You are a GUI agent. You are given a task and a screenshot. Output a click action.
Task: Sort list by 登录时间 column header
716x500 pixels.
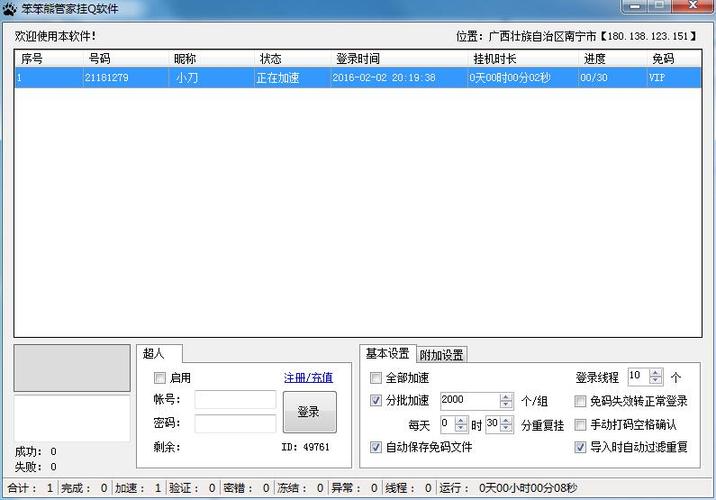[x=399, y=59]
